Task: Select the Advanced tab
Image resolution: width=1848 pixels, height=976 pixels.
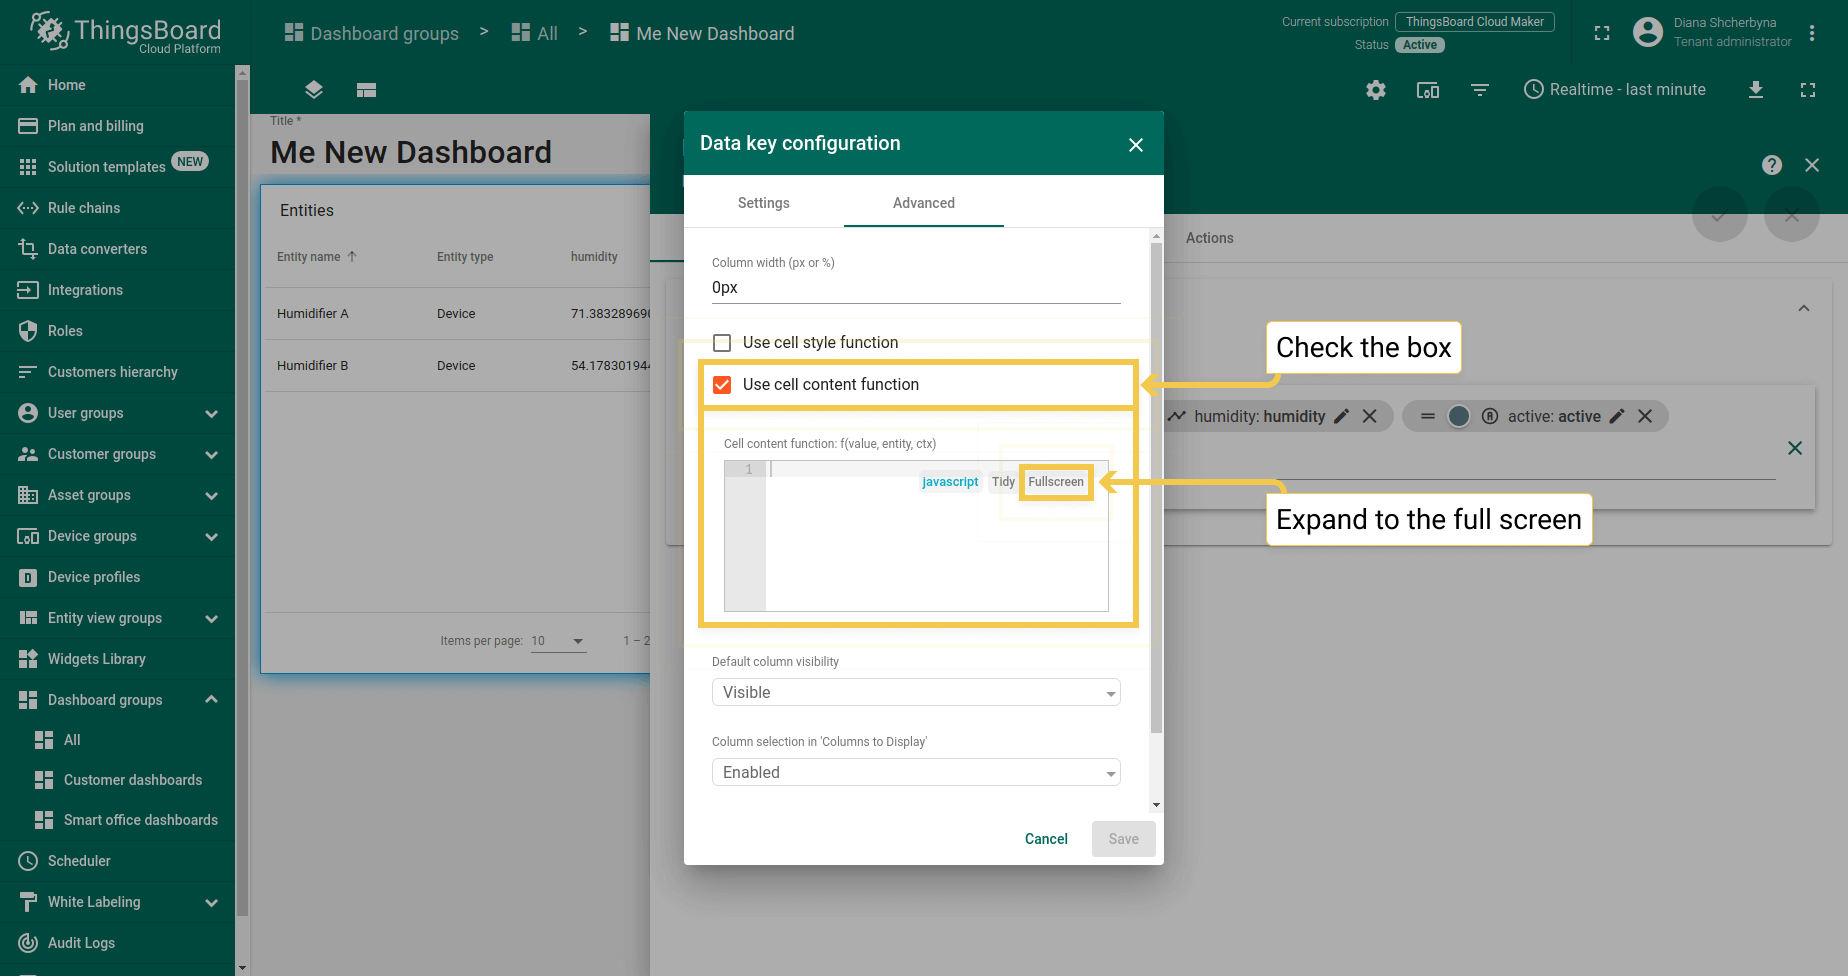Action: pos(924,203)
